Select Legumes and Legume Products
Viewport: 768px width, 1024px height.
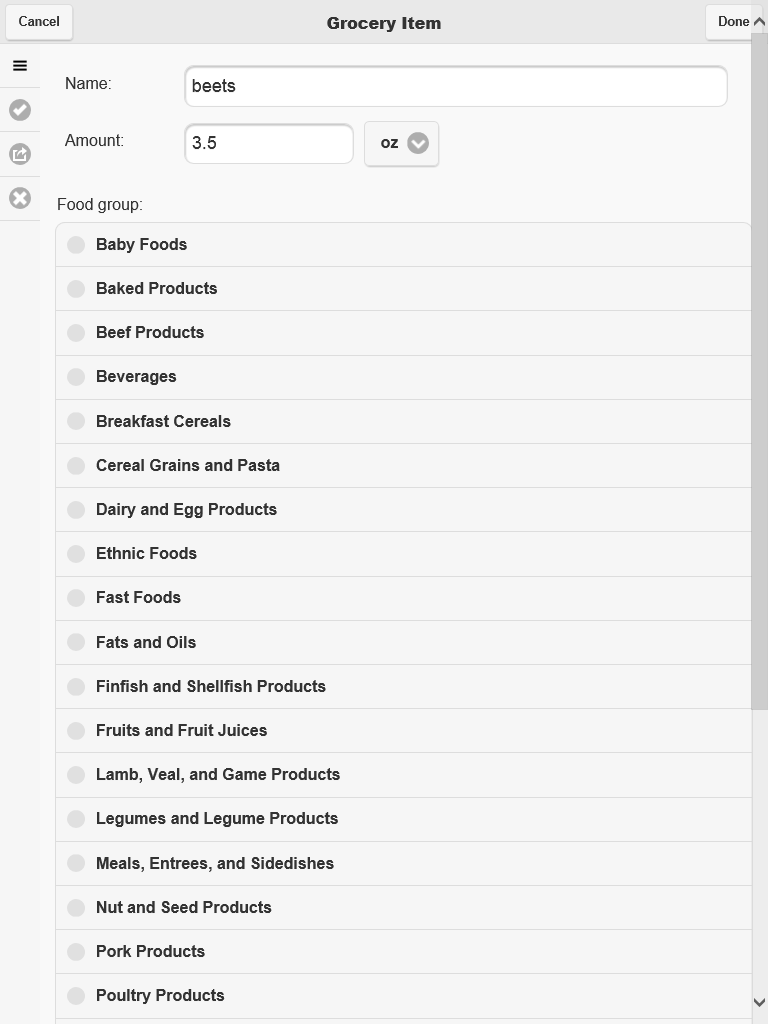click(x=76, y=819)
